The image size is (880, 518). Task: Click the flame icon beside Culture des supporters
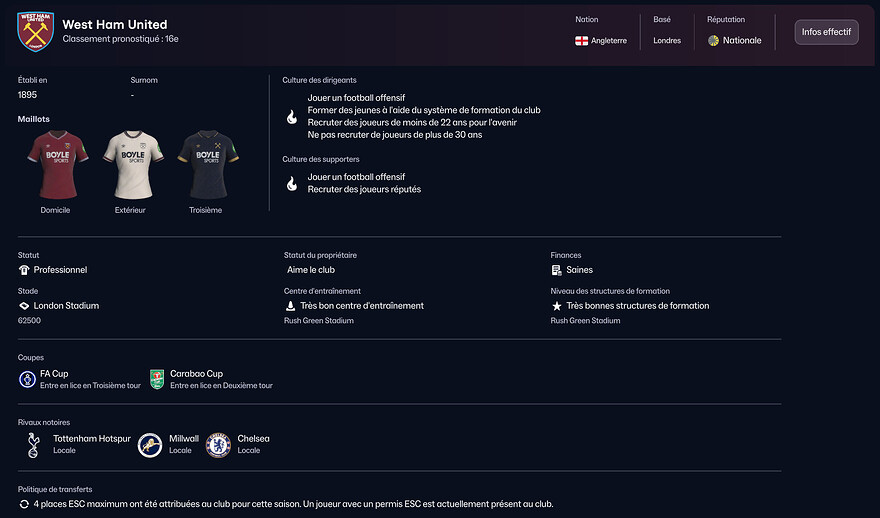[x=291, y=183]
